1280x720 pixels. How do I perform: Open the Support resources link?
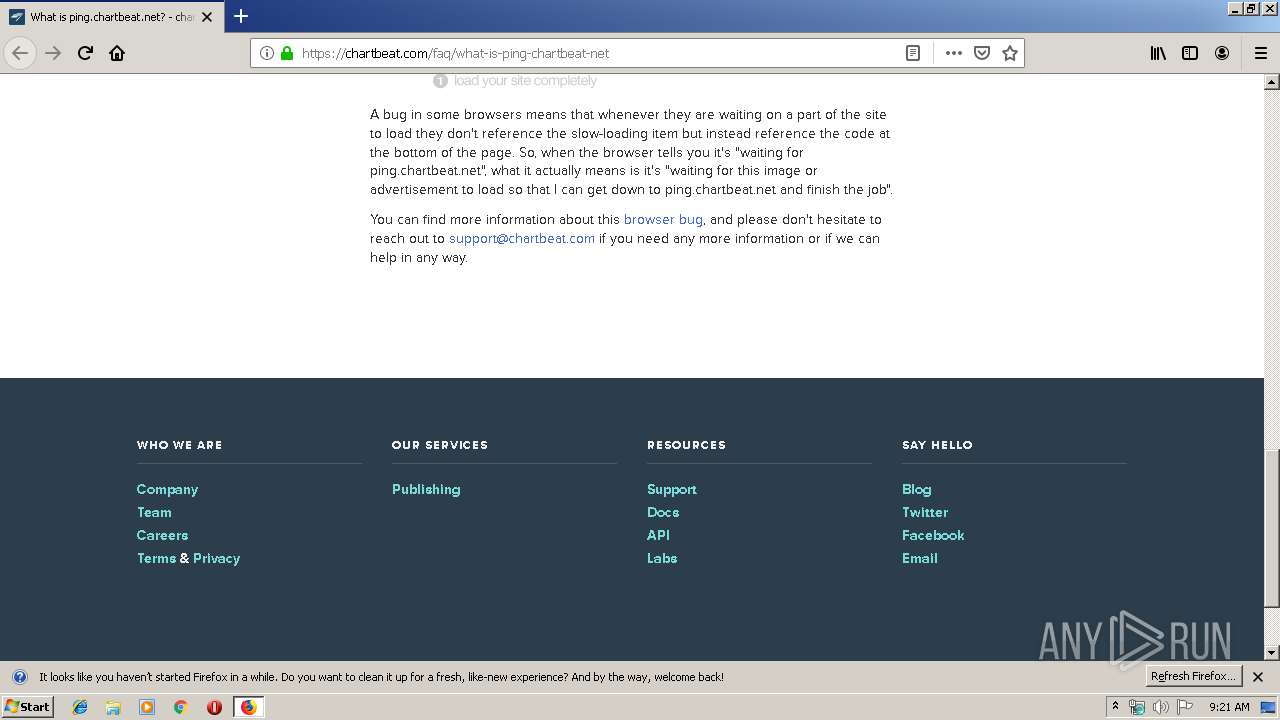672,489
